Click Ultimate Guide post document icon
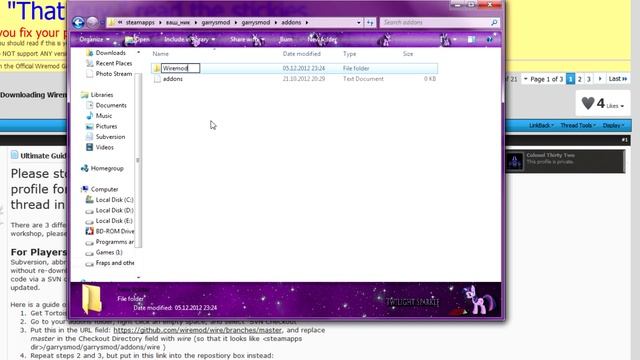 15,155
